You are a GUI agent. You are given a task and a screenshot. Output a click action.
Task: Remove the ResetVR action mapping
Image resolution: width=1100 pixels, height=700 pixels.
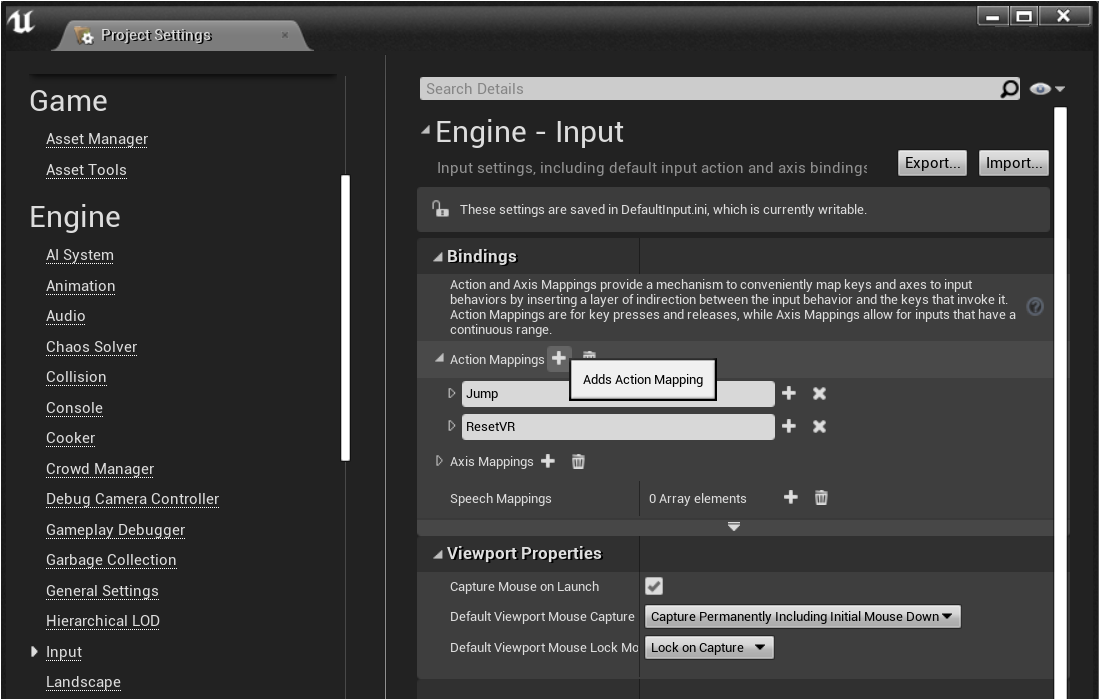[x=819, y=427]
